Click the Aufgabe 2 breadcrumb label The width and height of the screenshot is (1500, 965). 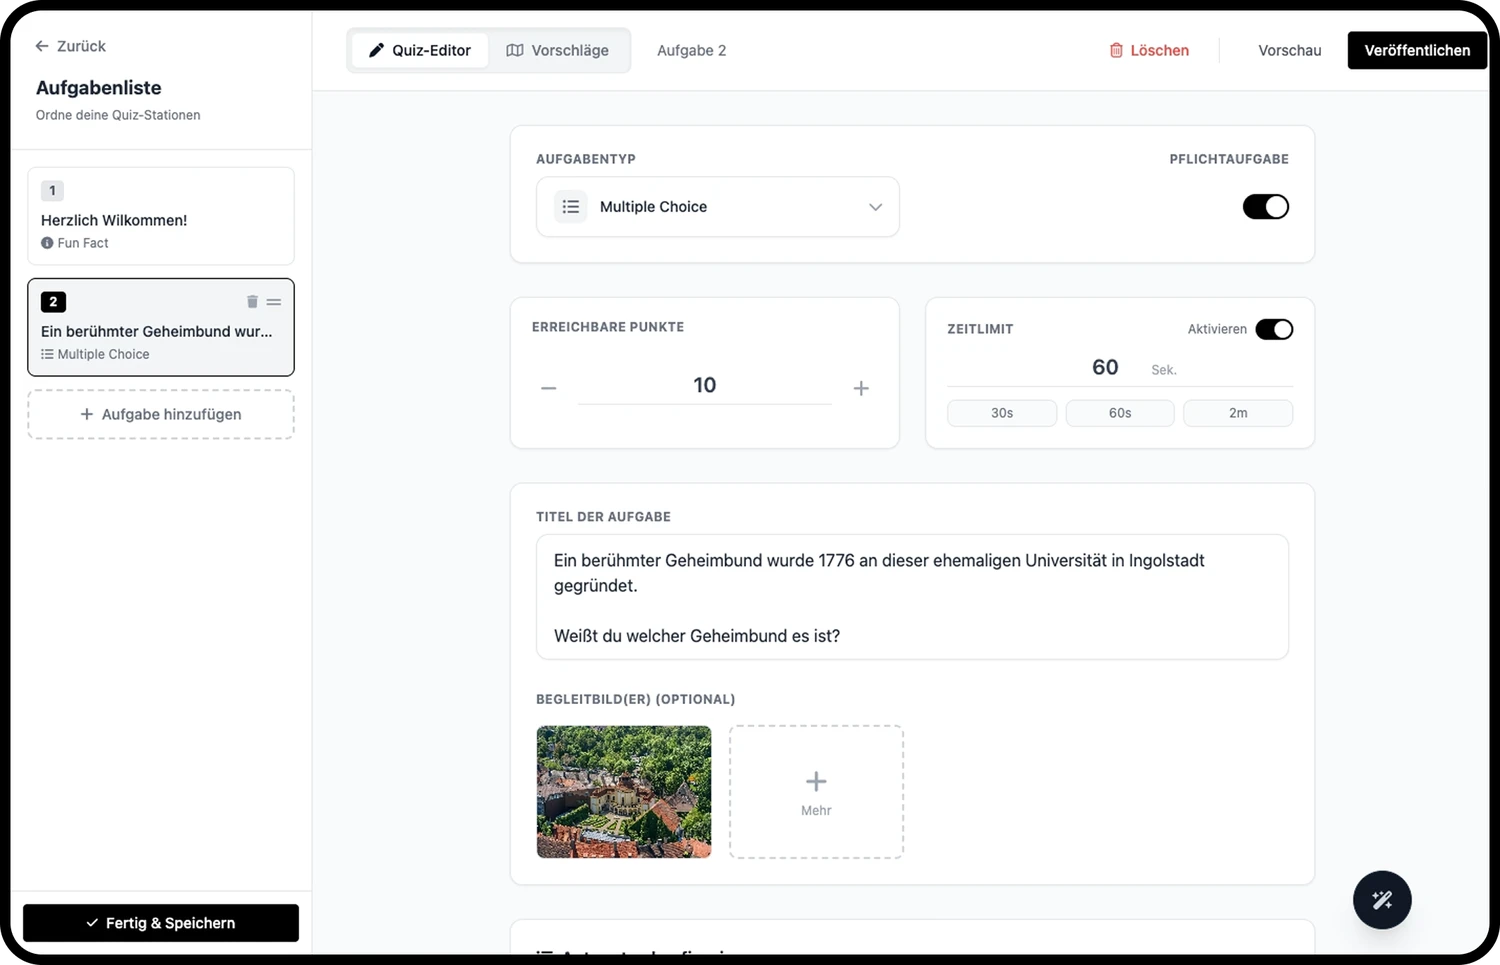tap(692, 50)
